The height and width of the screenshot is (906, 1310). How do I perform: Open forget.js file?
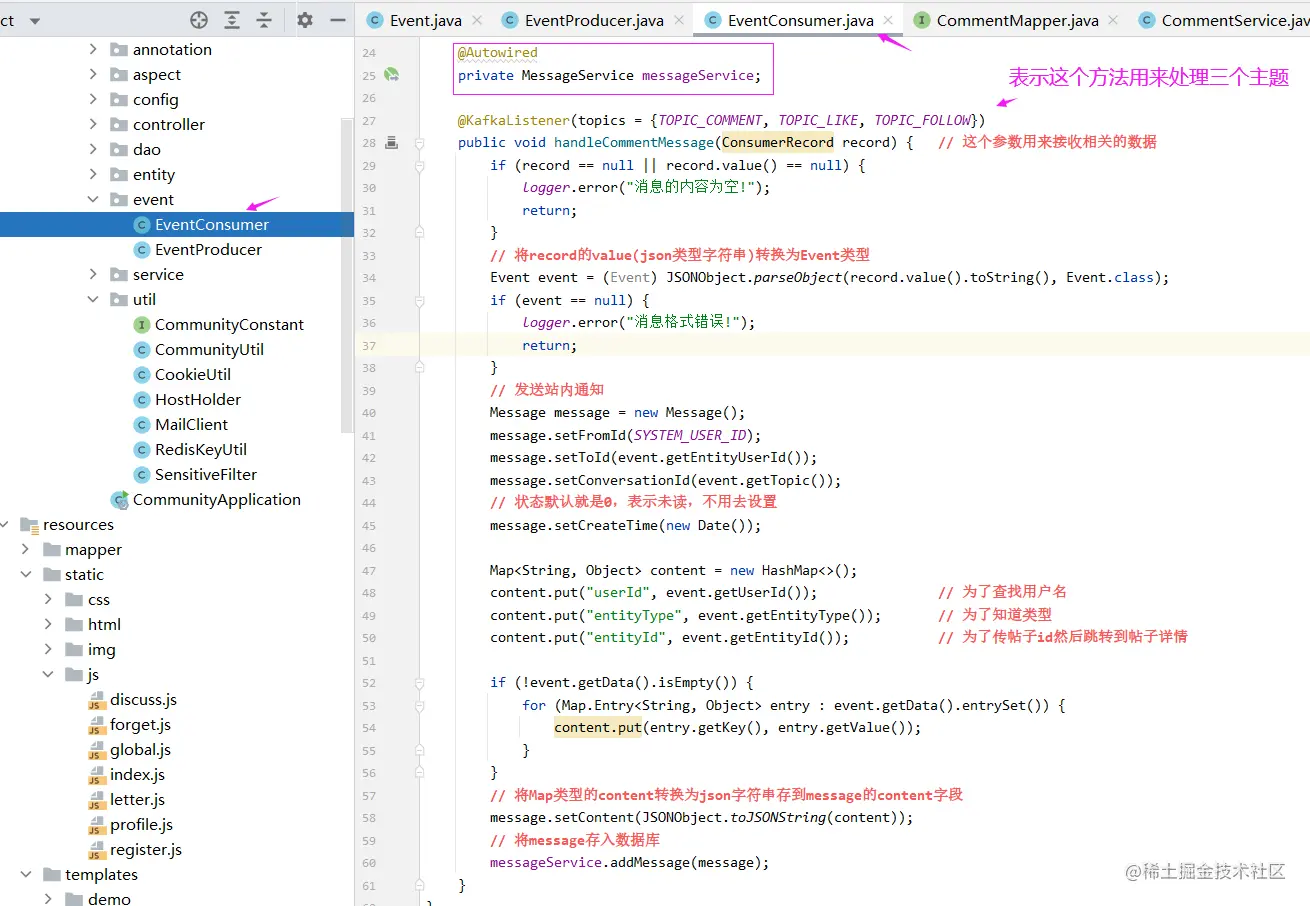140,724
